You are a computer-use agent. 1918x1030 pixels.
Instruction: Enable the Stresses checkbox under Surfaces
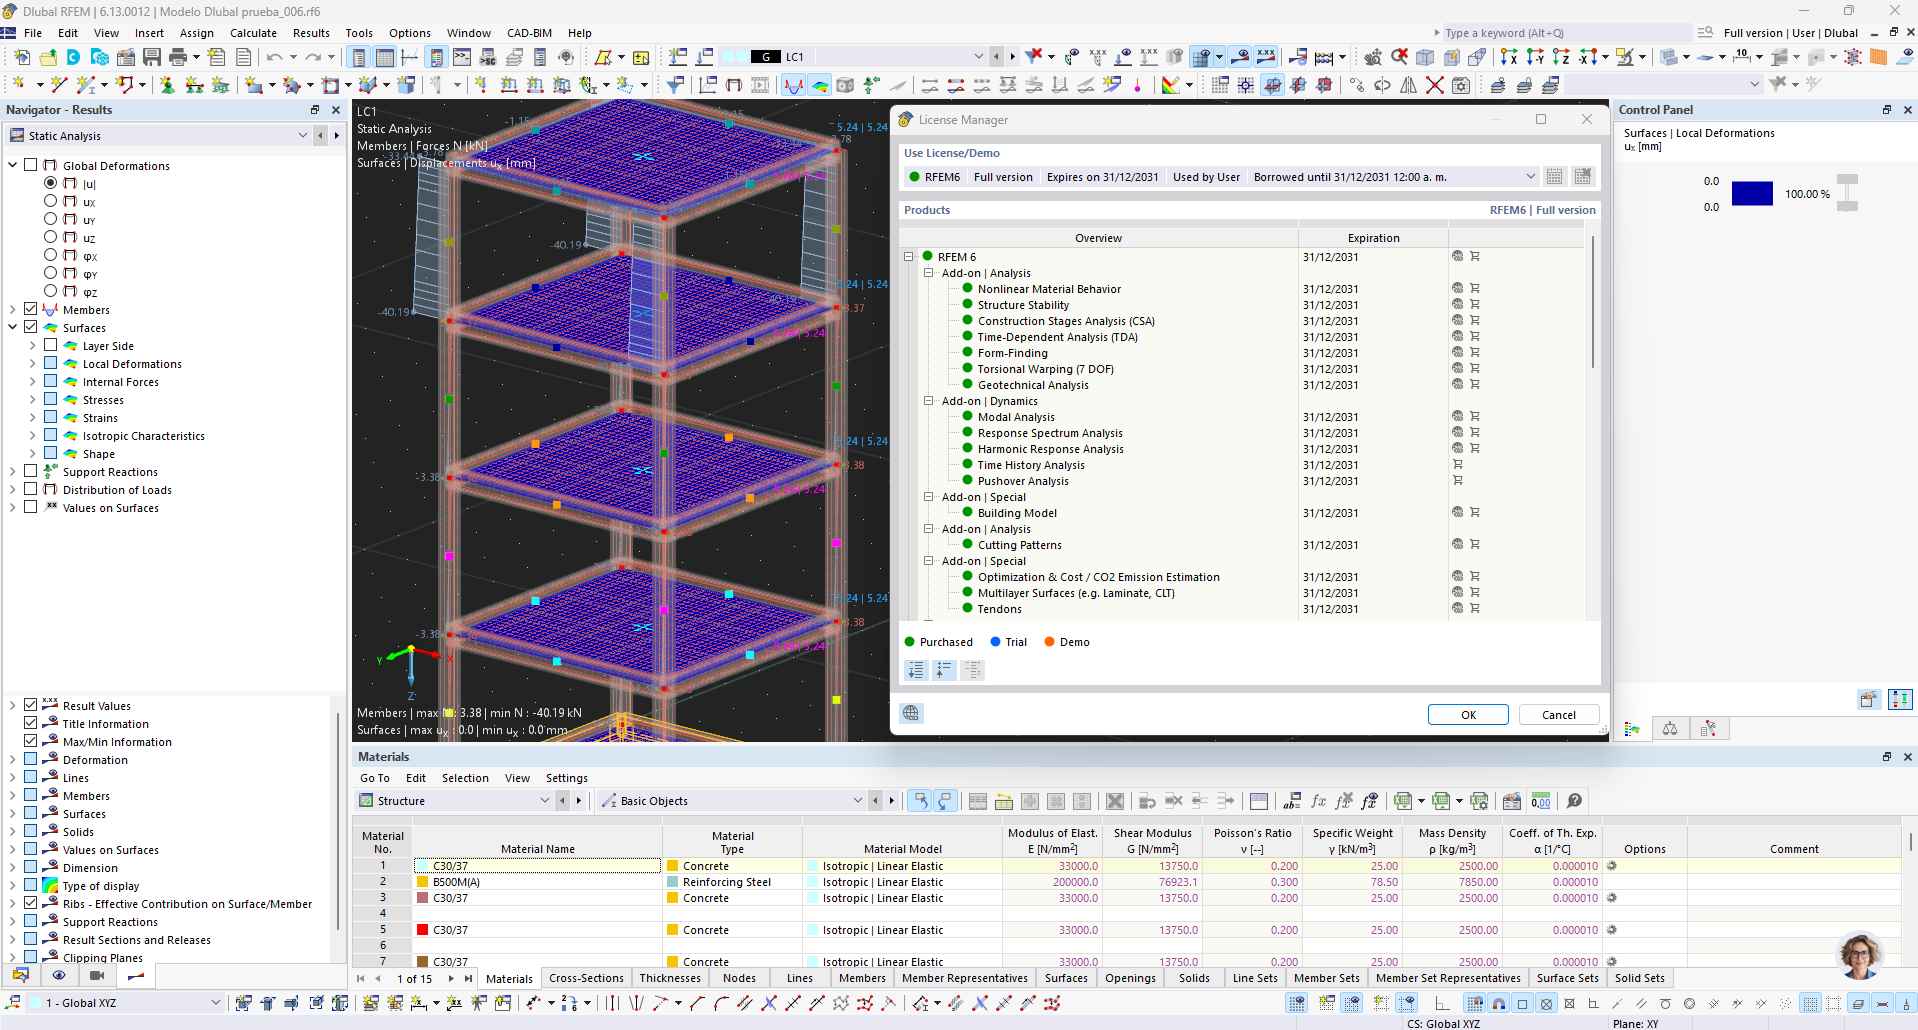pos(50,399)
